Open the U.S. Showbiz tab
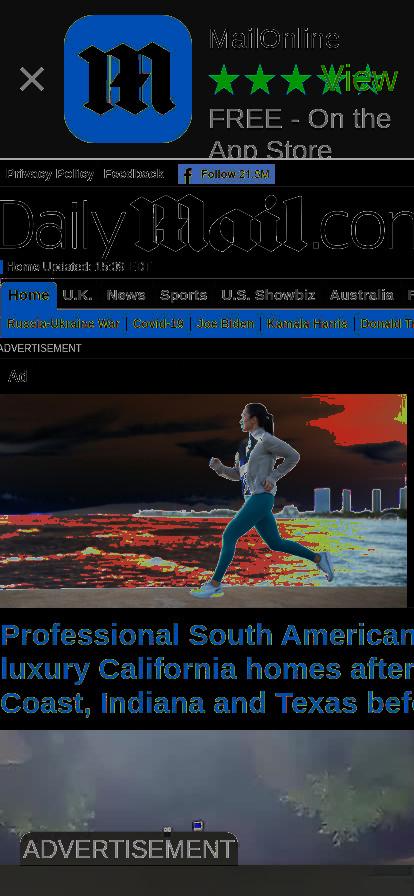Image resolution: width=414 pixels, height=896 pixels. pos(268,295)
